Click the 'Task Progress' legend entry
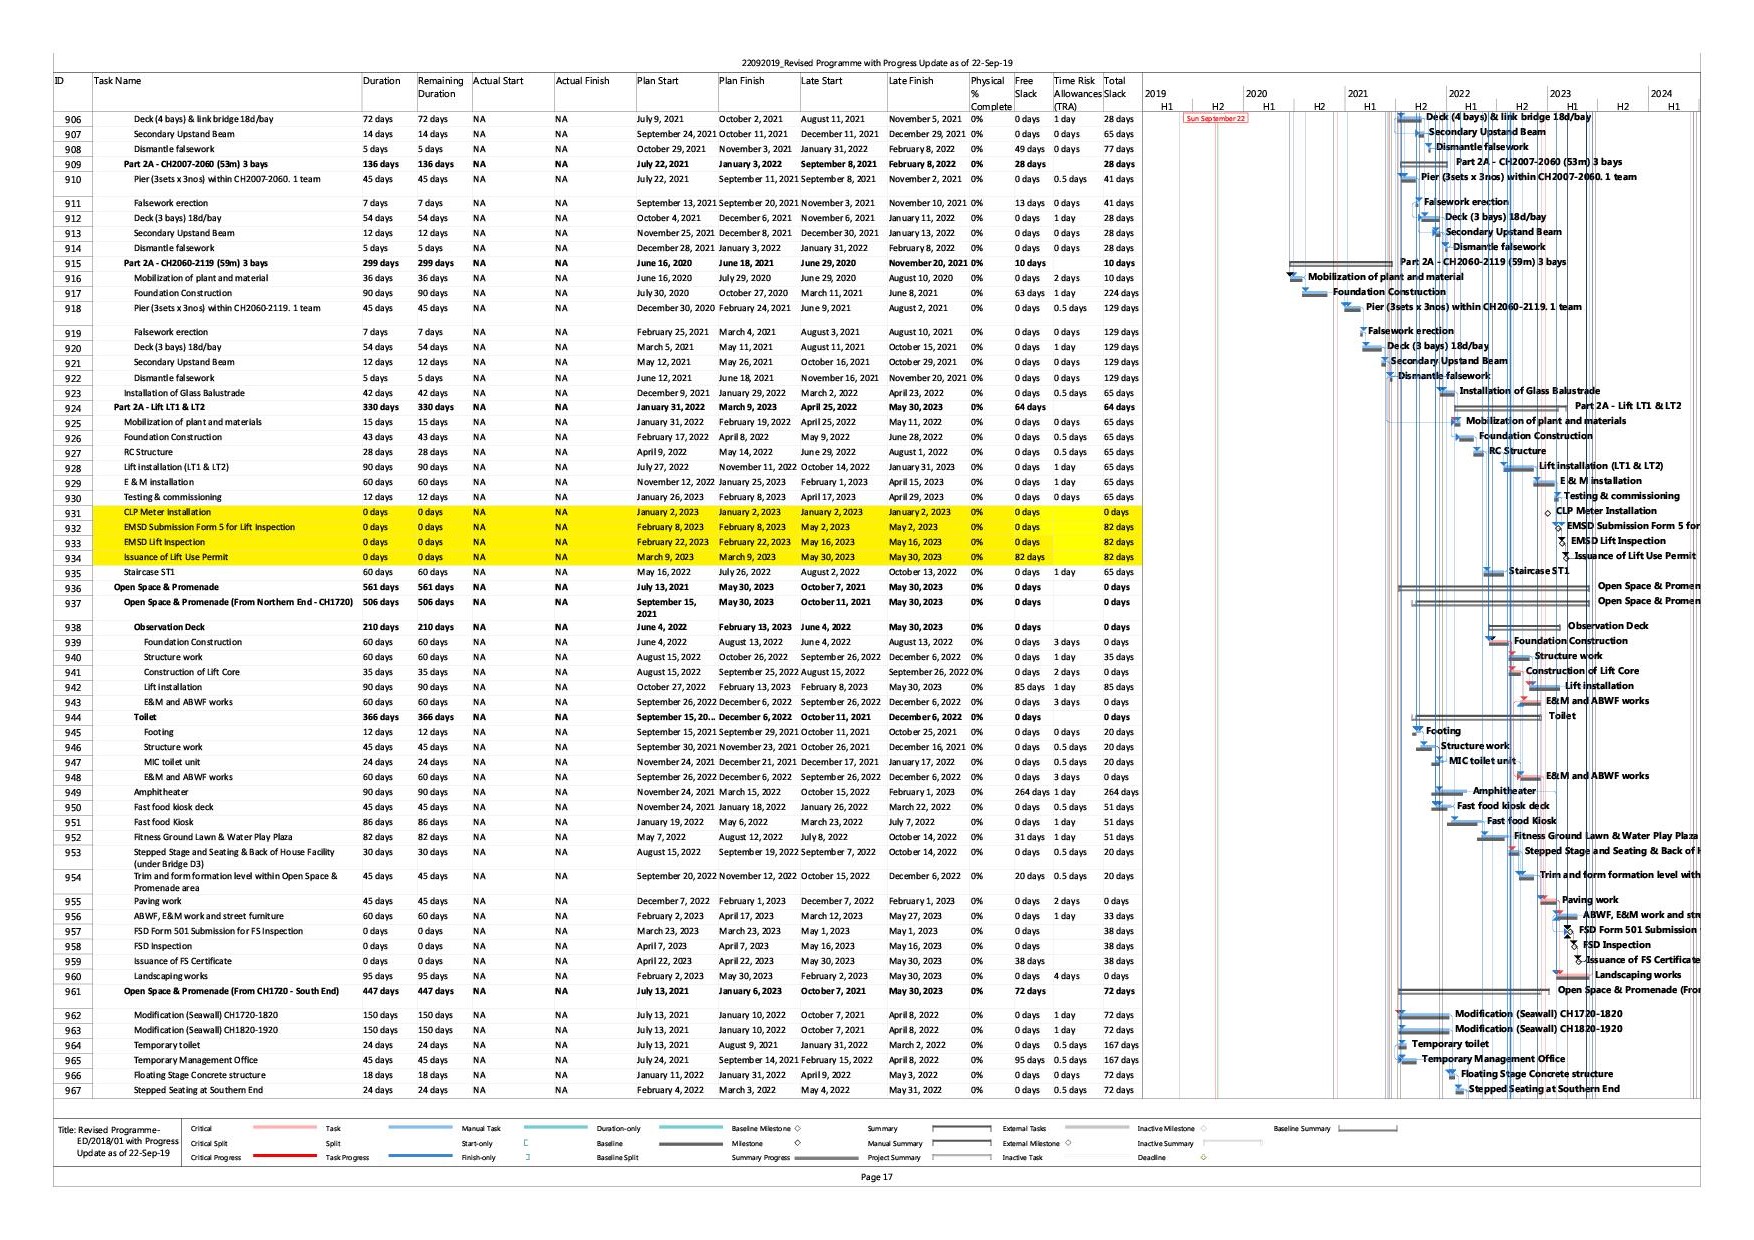This screenshot has height=1240, width=1754. [347, 1158]
